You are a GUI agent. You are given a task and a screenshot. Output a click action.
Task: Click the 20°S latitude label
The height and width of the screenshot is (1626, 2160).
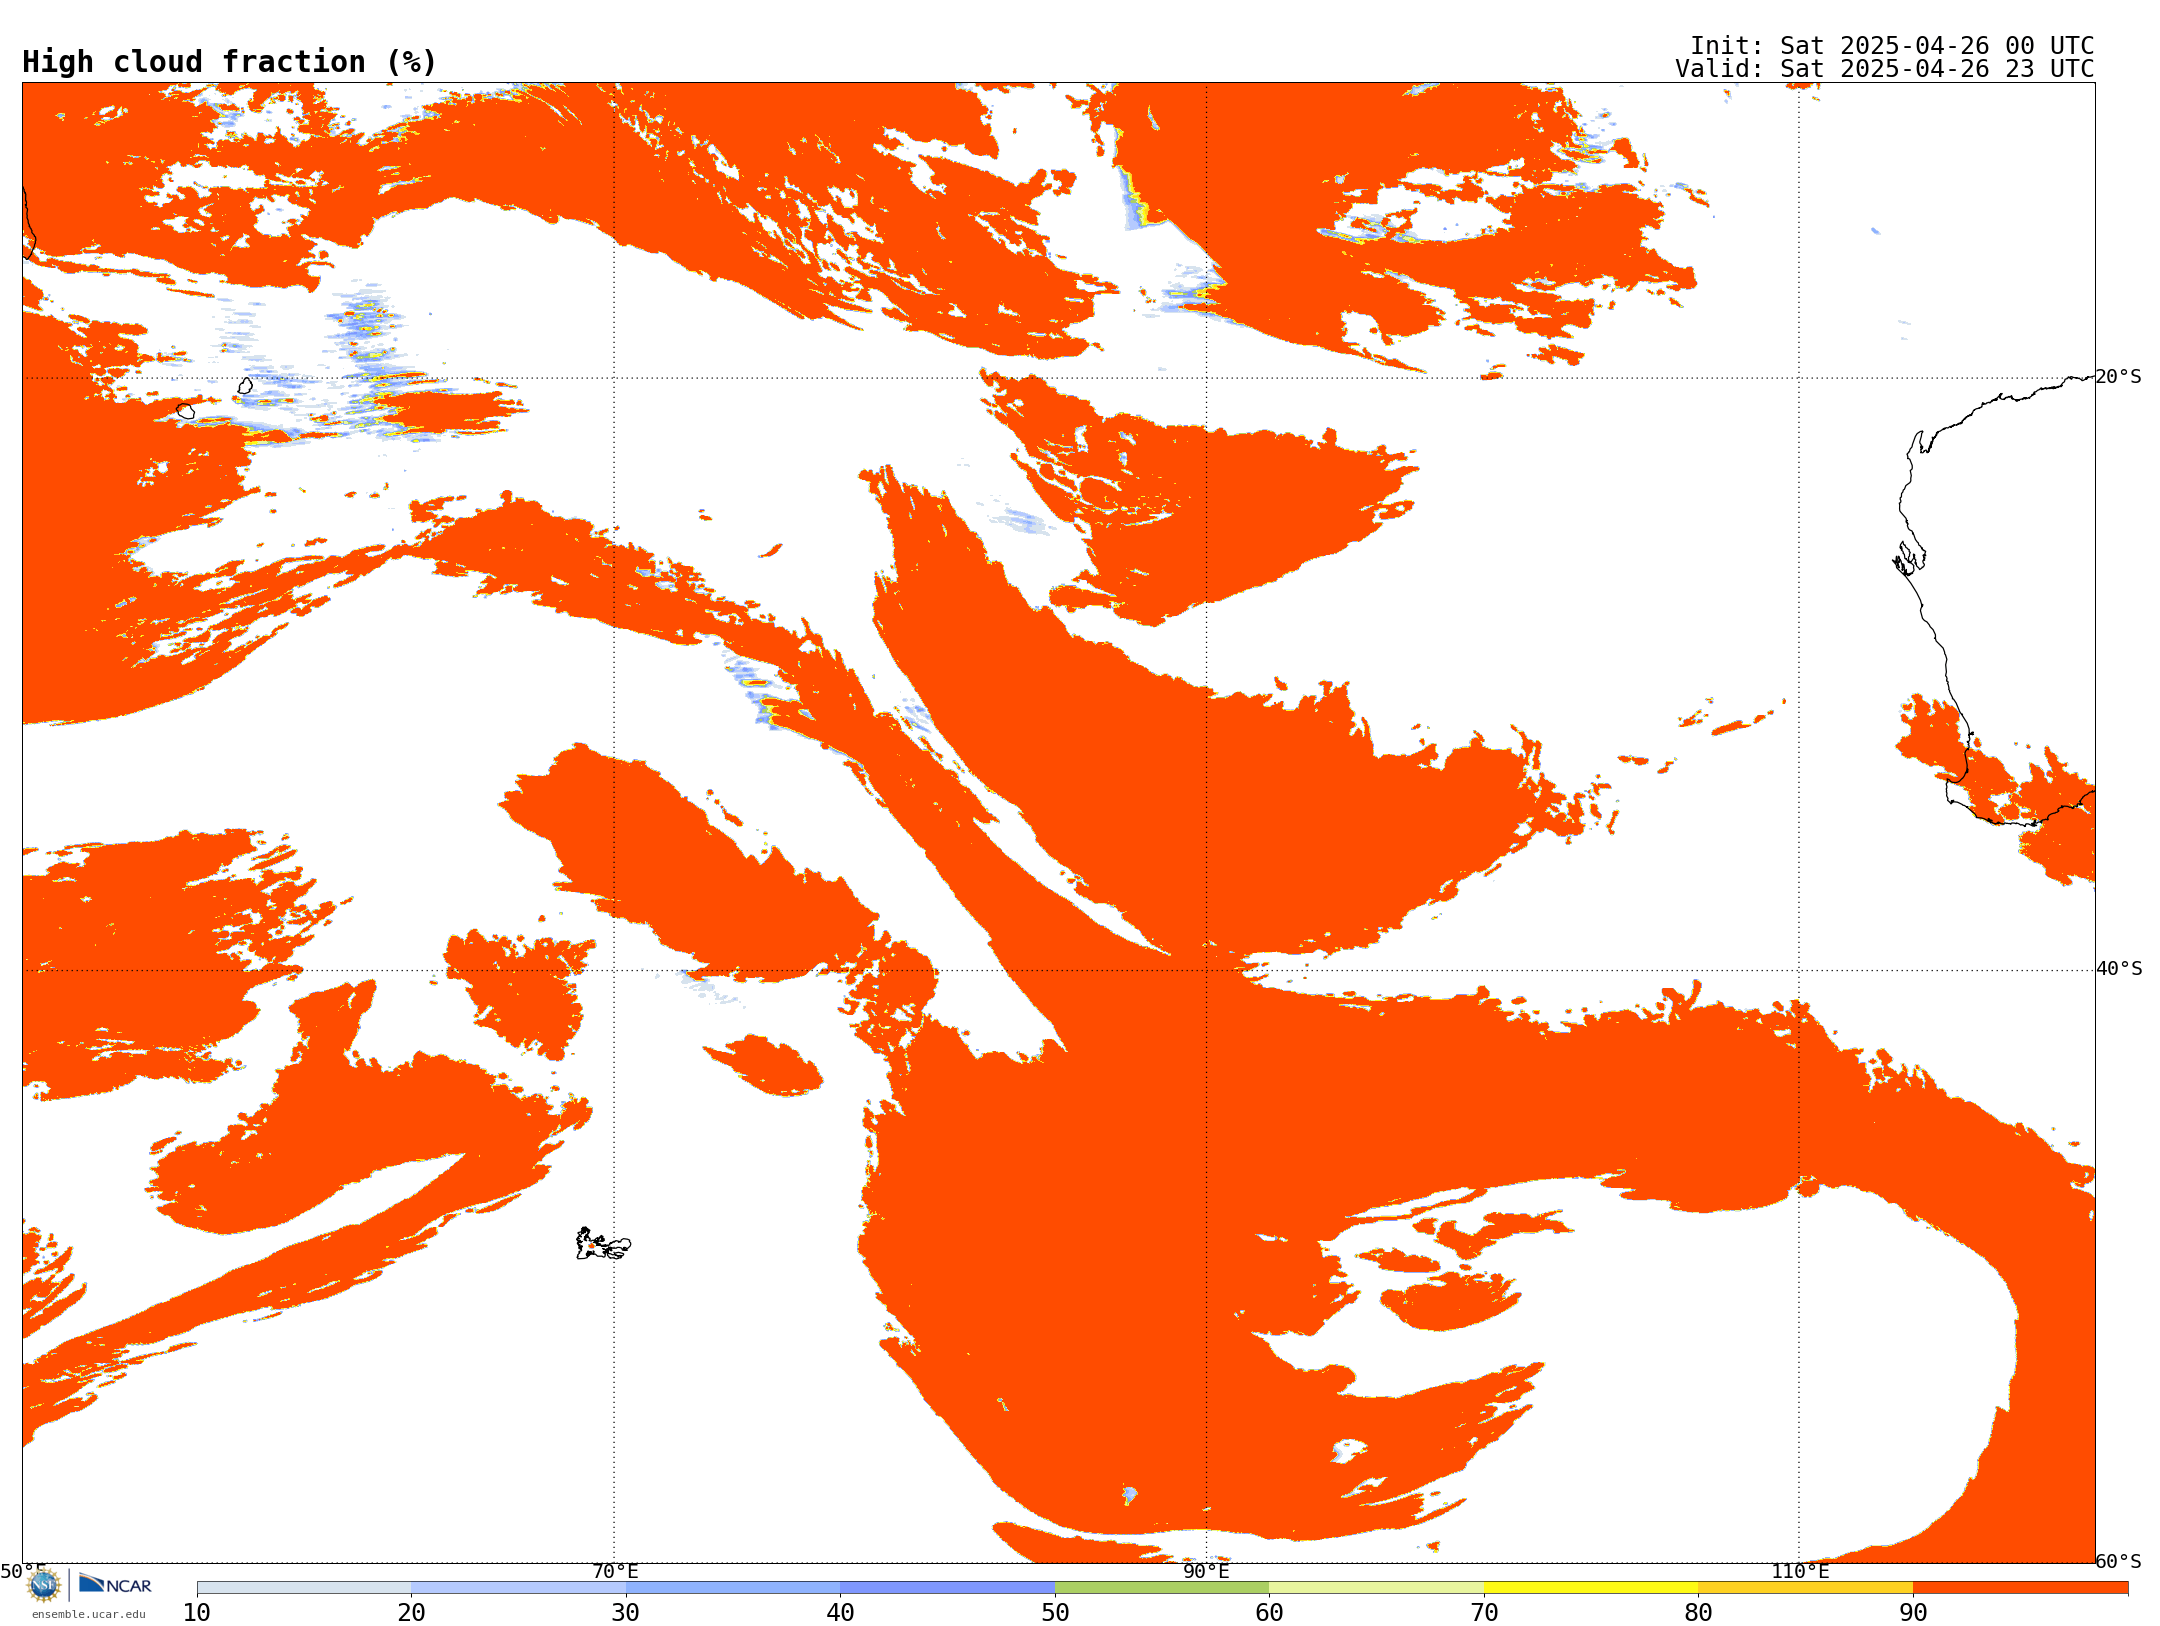point(2118,377)
